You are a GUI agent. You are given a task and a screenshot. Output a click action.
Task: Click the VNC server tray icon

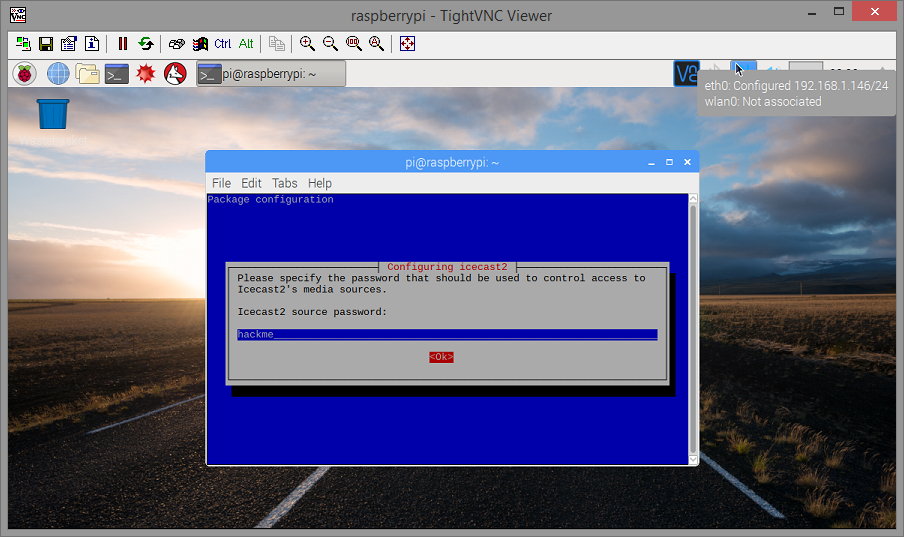pyautogui.click(x=686, y=74)
